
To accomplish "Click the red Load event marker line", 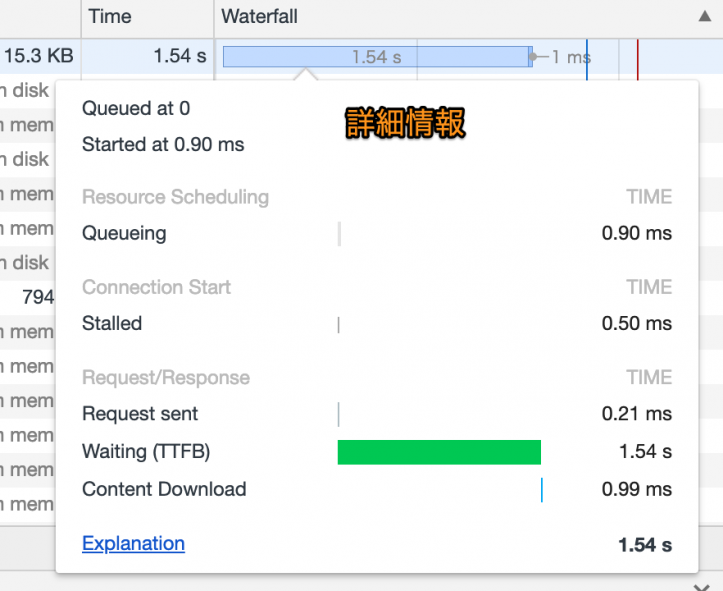I will pyautogui.click(x=637, y=56).
